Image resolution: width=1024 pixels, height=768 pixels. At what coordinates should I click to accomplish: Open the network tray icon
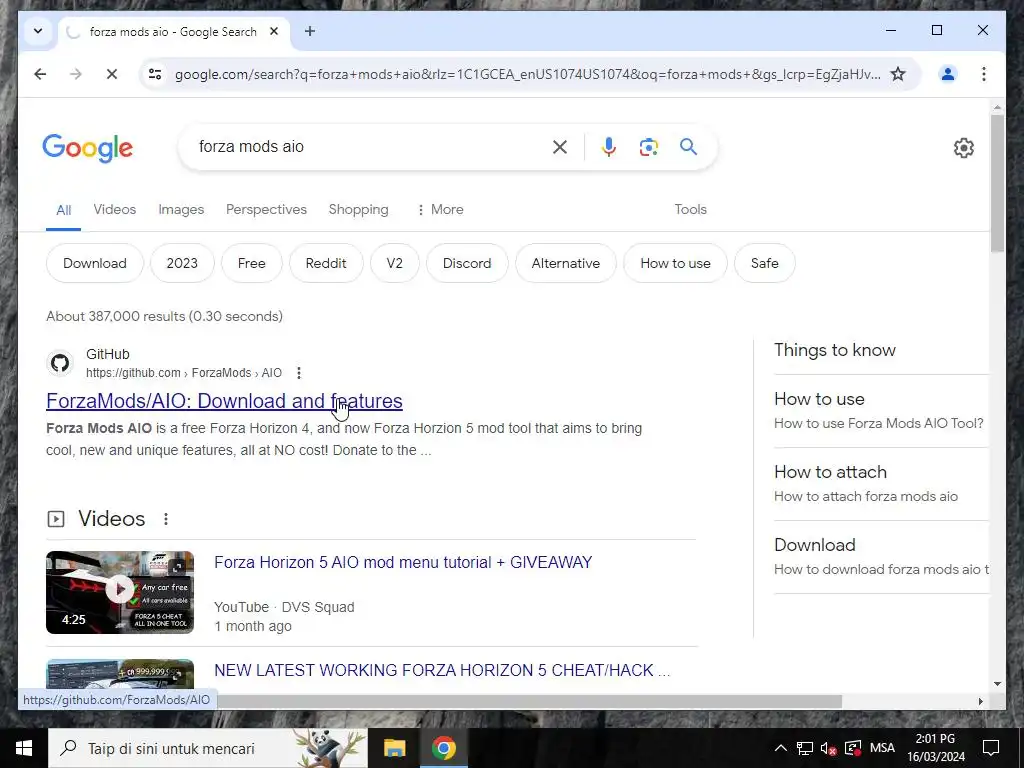tap(805, 748)
